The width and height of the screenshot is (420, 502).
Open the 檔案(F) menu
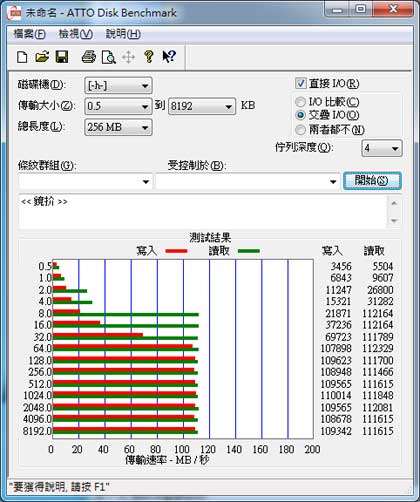pos(29,34)
